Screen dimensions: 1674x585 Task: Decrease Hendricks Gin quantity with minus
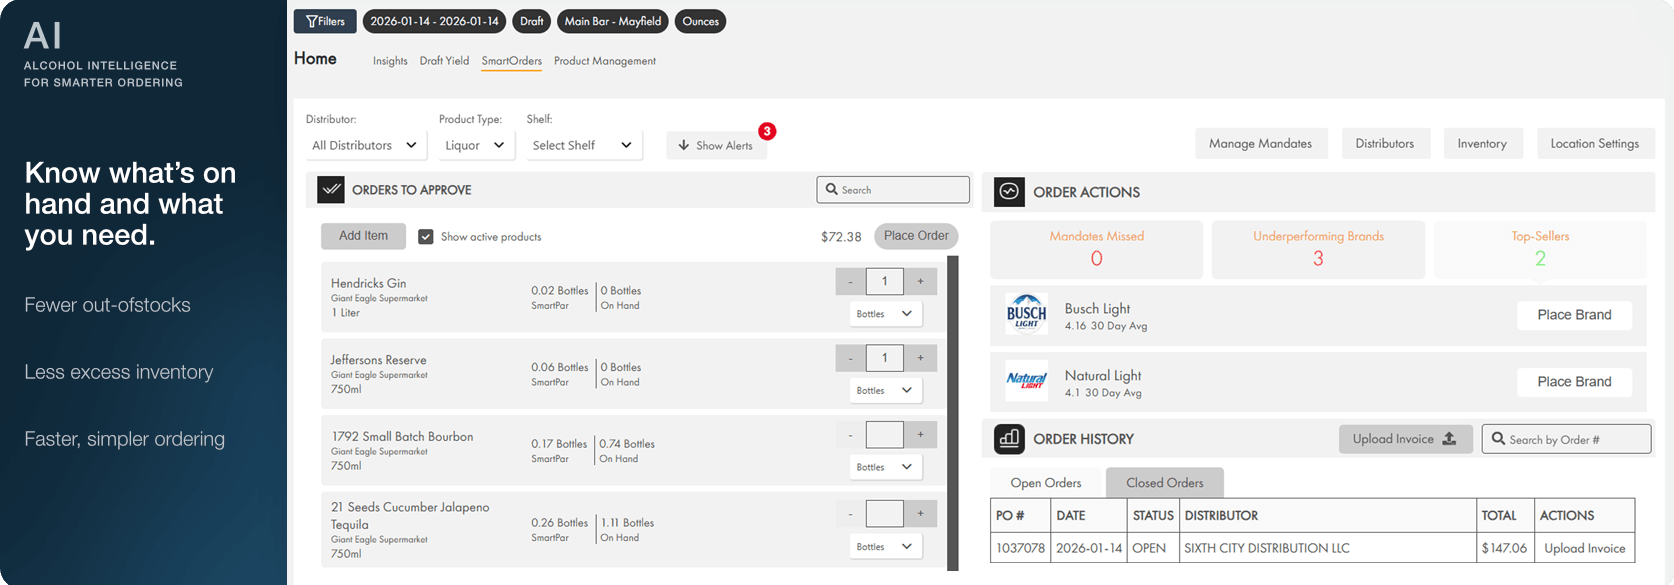[x=851, y=281]
